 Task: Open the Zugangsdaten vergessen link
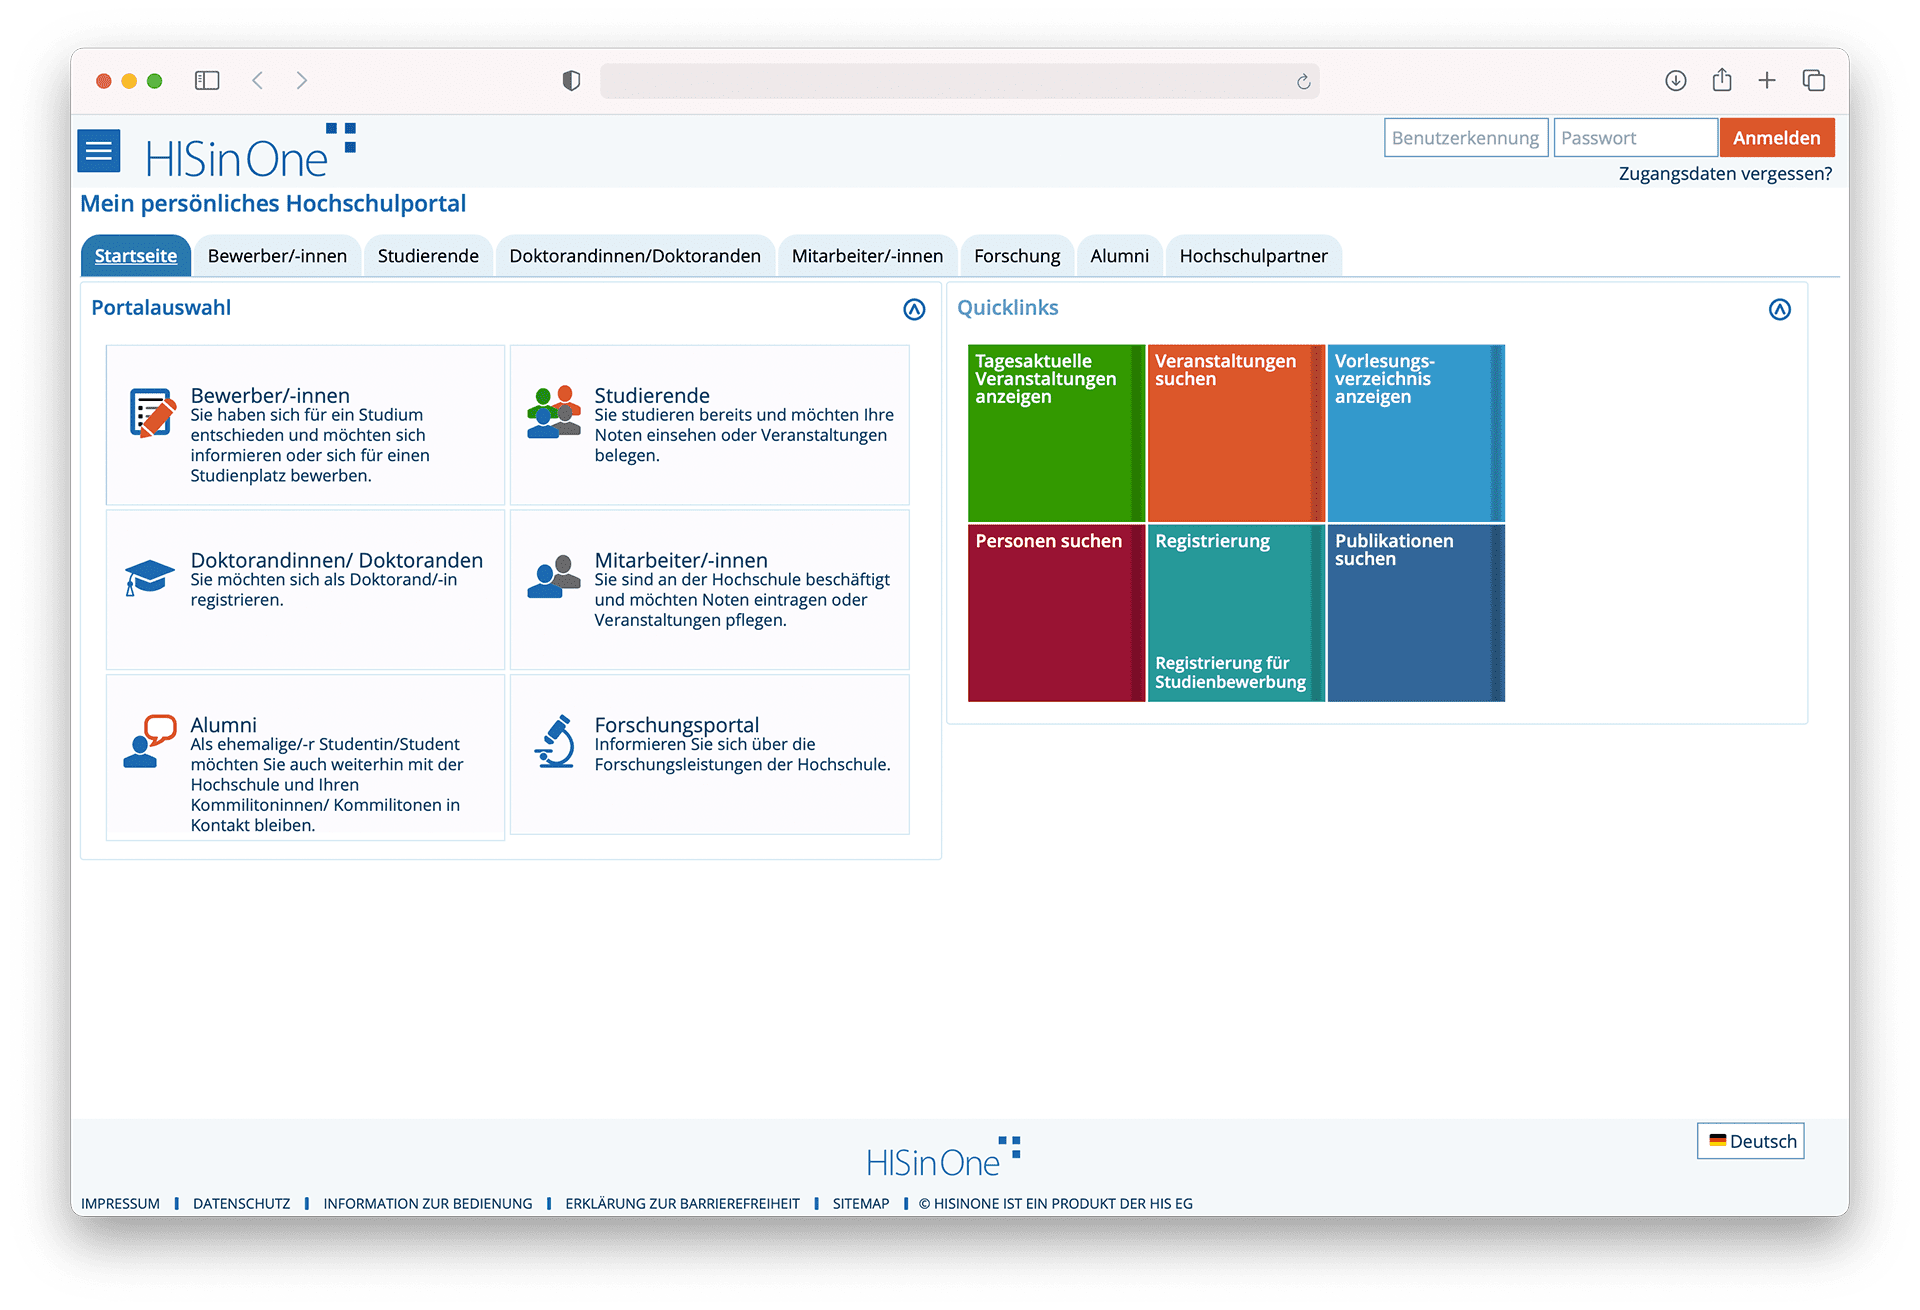1724,173
